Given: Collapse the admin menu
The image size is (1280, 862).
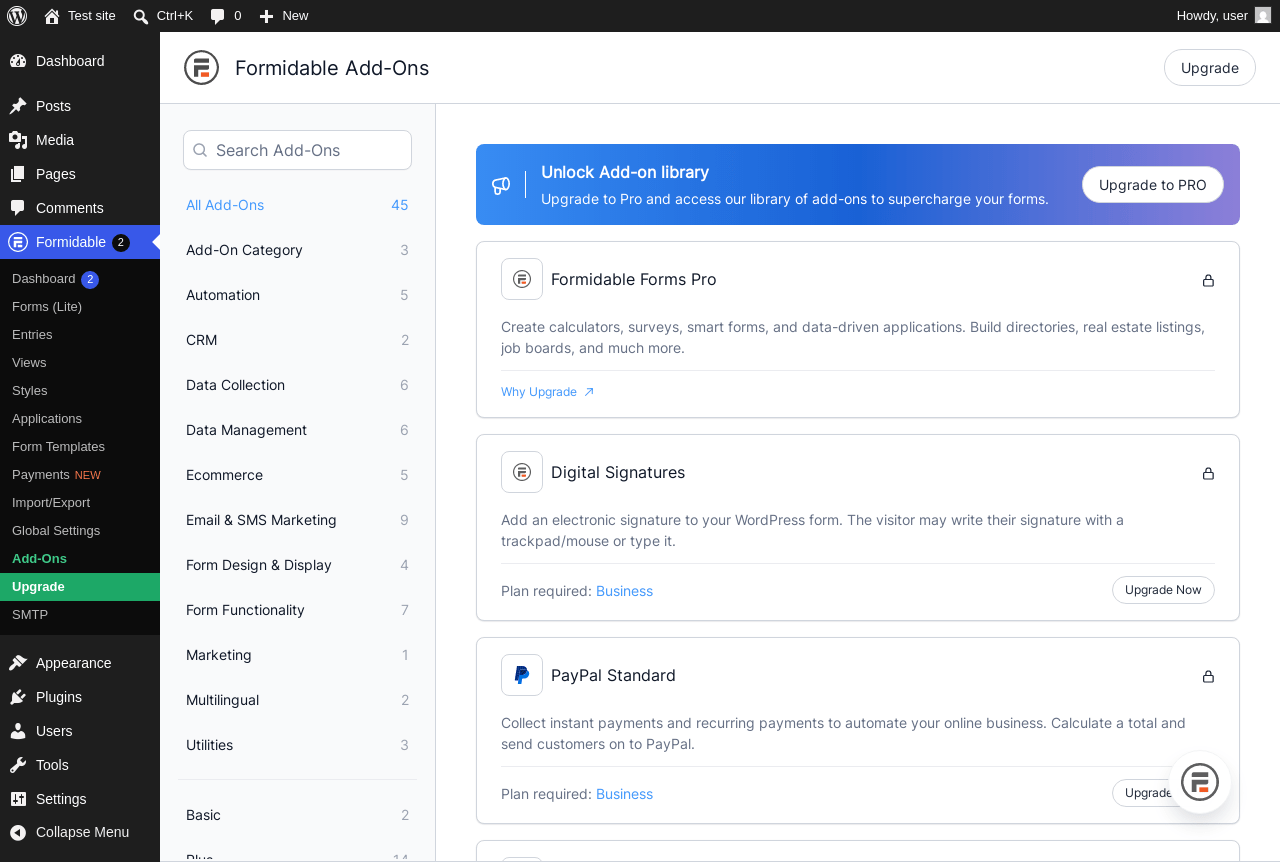Looking at the screenshot, I should click(80, 832).
